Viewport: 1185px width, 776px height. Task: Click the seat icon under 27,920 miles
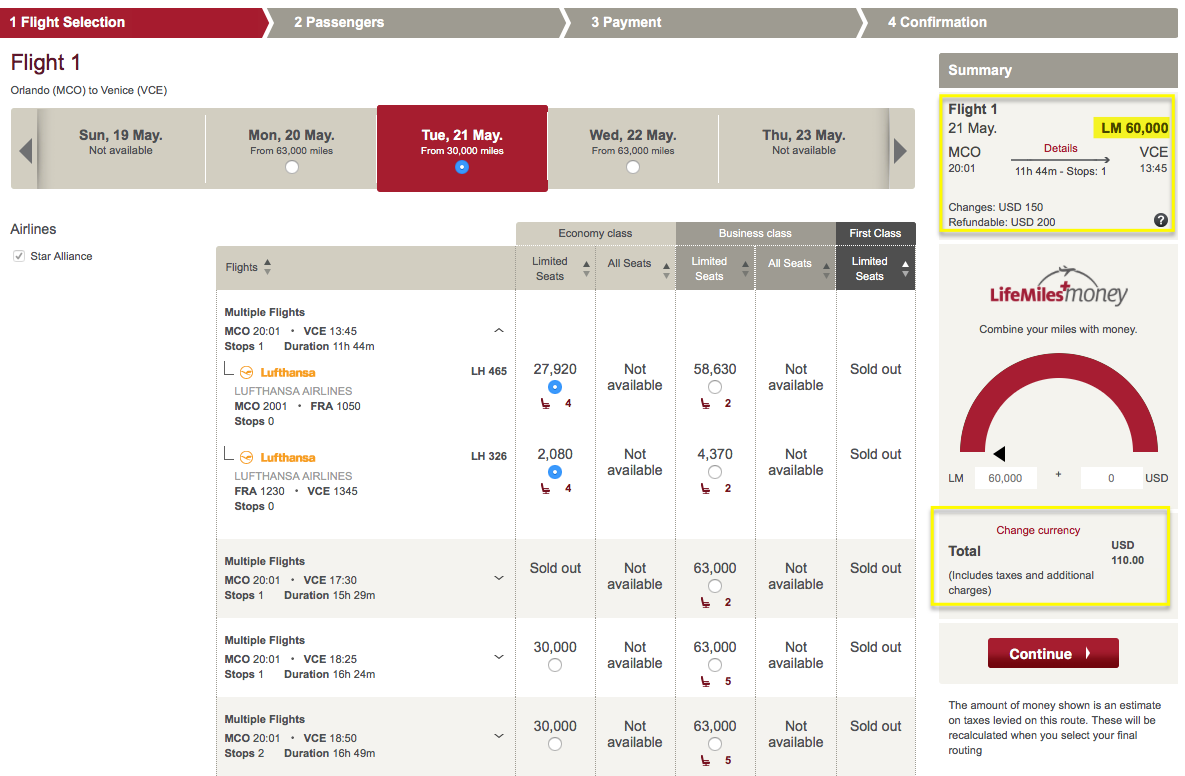click(x=545, y=404)
